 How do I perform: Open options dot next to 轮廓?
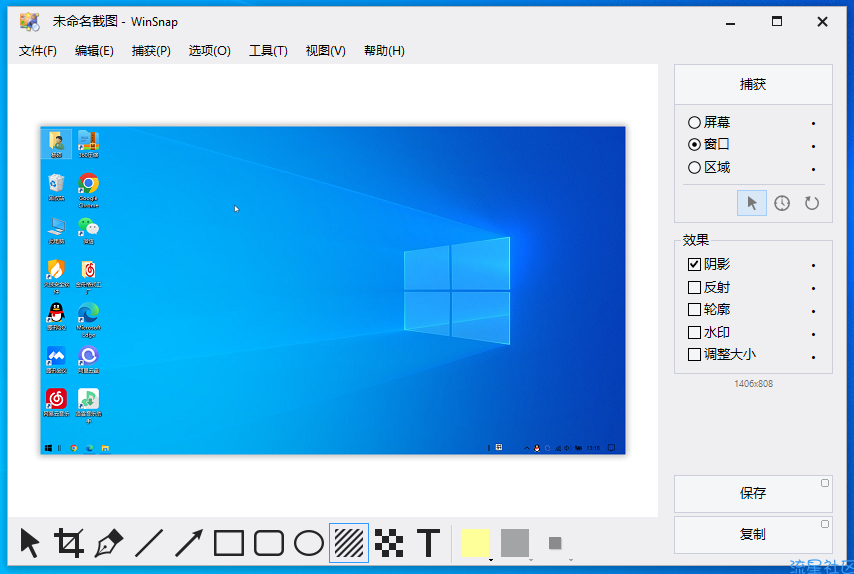[x=813, y=312]
